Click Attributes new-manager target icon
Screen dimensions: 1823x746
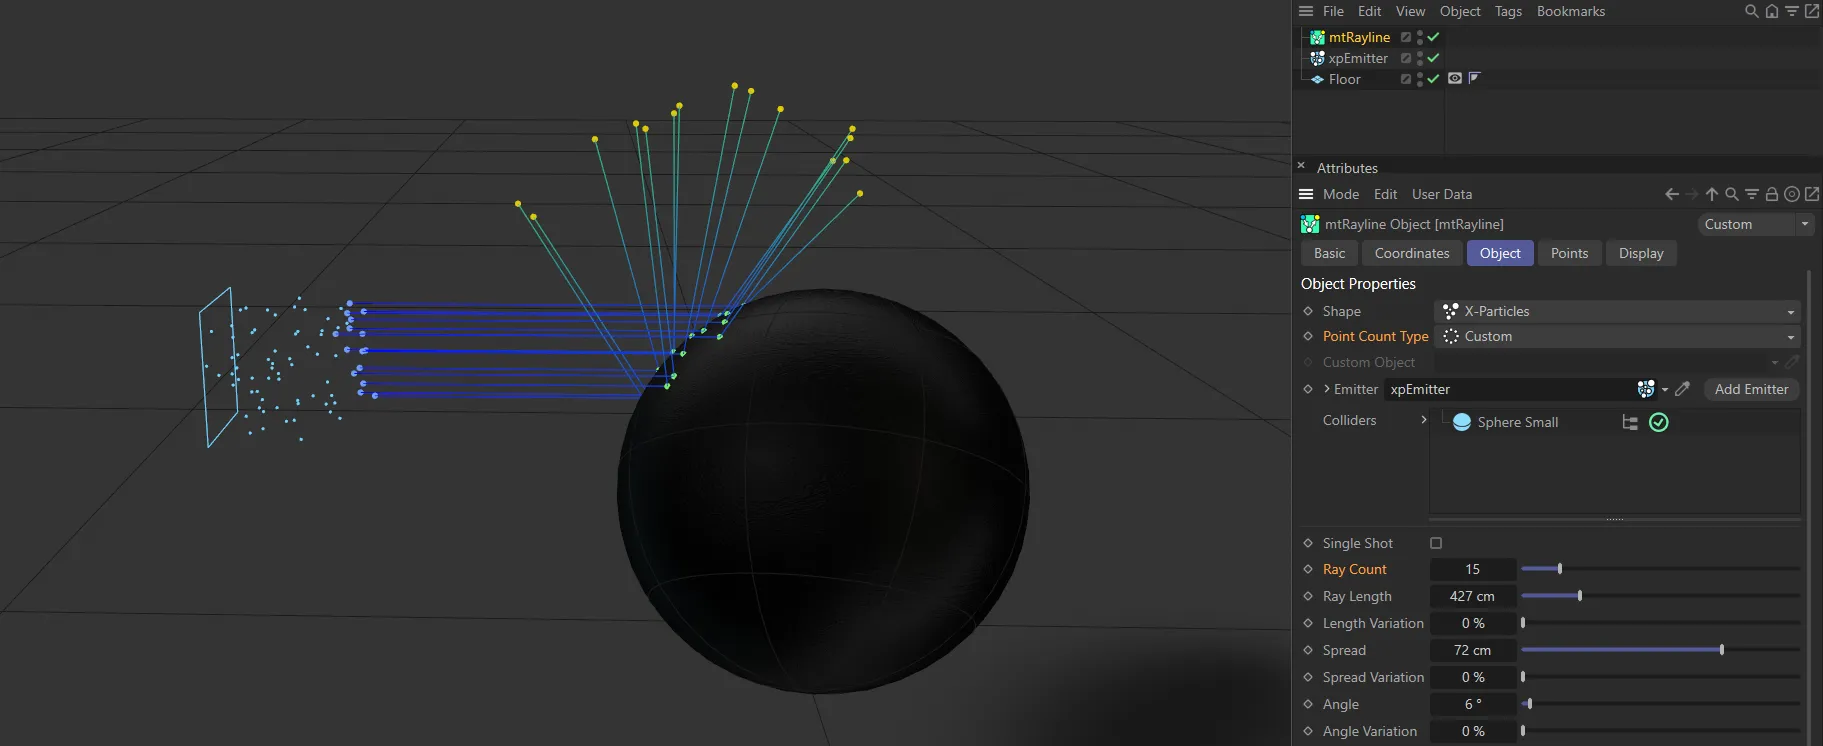pyautogui.click(x=1792, y=194)
